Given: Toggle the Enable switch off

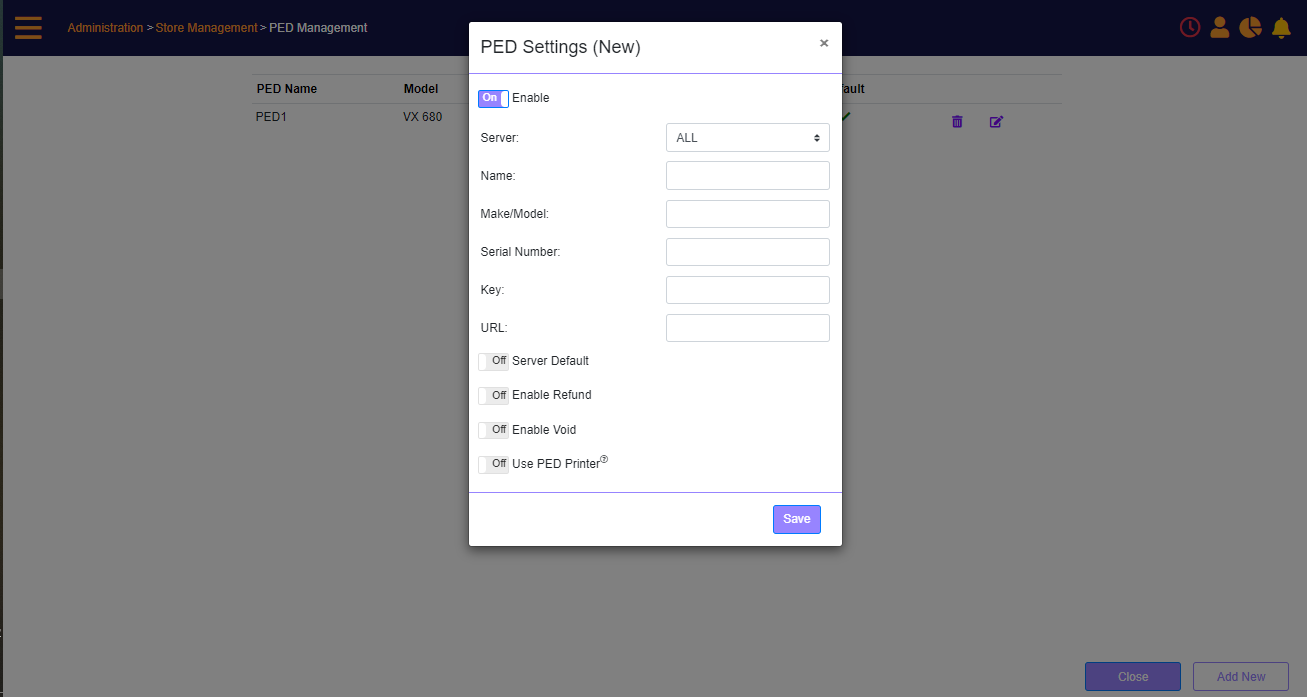Looking at the screenshot, I should pos(493,98).
